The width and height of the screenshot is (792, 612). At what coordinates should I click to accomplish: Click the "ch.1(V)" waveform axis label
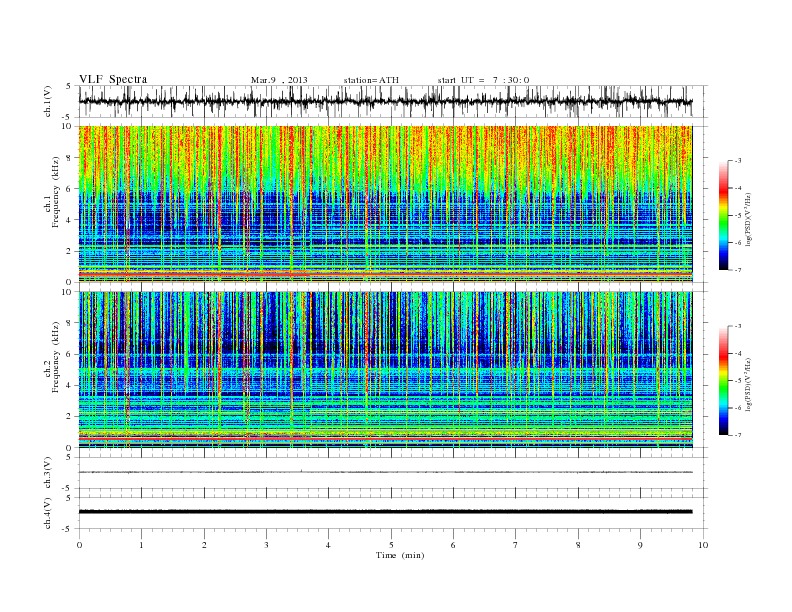pyautogui.click(x=48, y=103)
